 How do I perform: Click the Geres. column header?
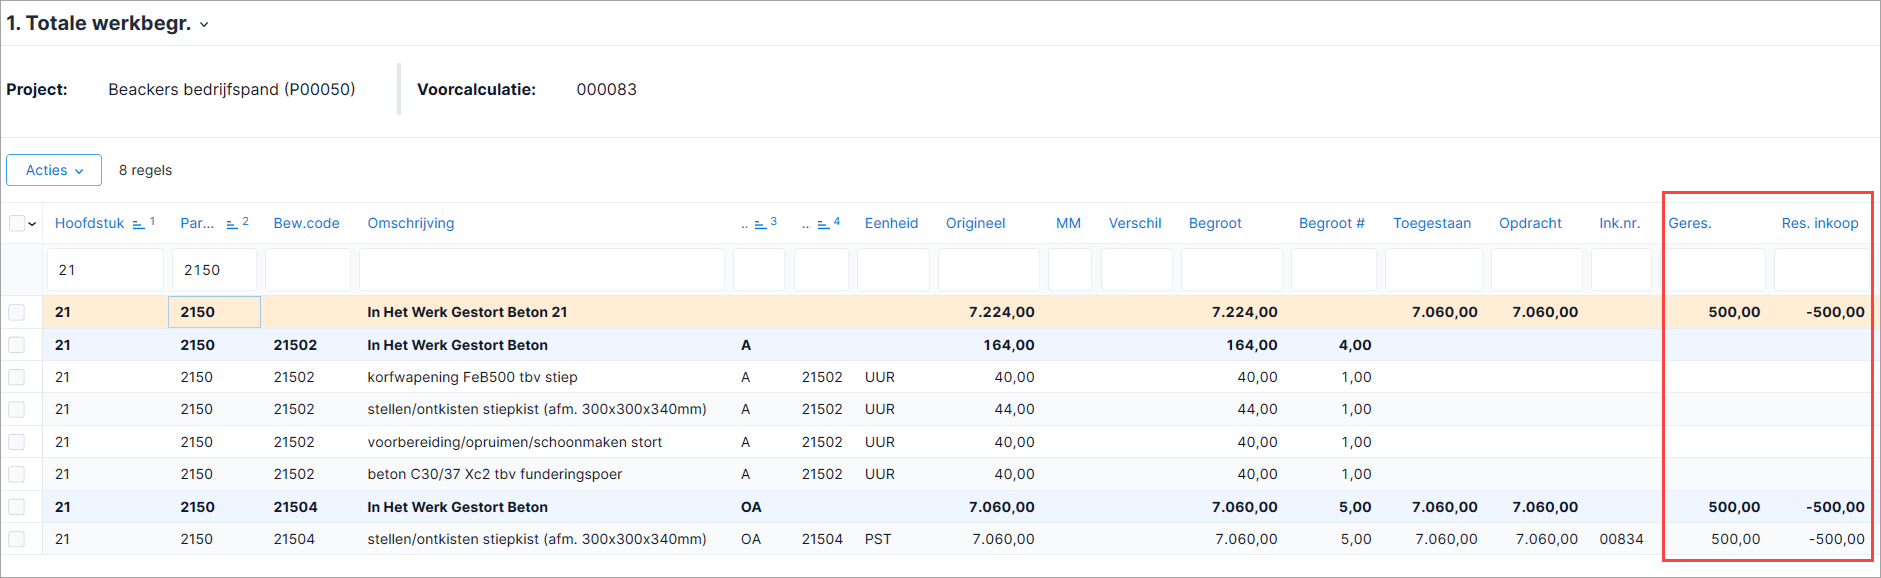1689,223
